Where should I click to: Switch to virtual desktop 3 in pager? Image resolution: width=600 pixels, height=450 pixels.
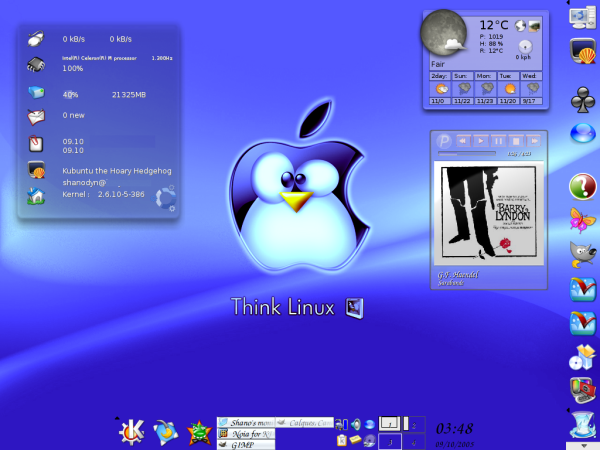(x=390, y=442)
